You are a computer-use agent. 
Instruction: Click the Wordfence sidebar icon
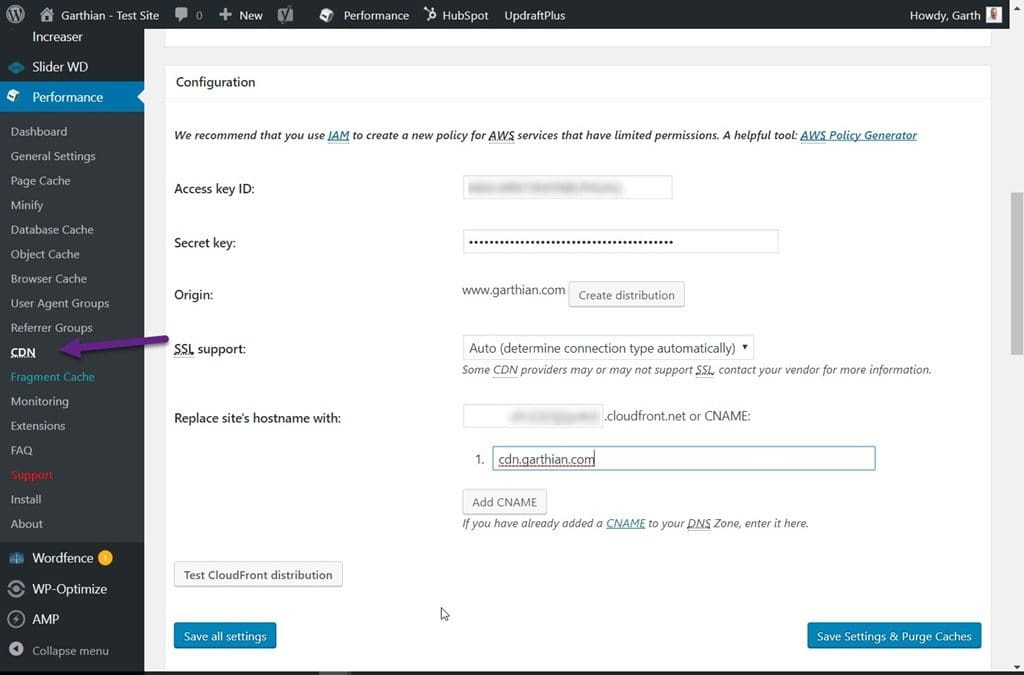tap(16, 558)
